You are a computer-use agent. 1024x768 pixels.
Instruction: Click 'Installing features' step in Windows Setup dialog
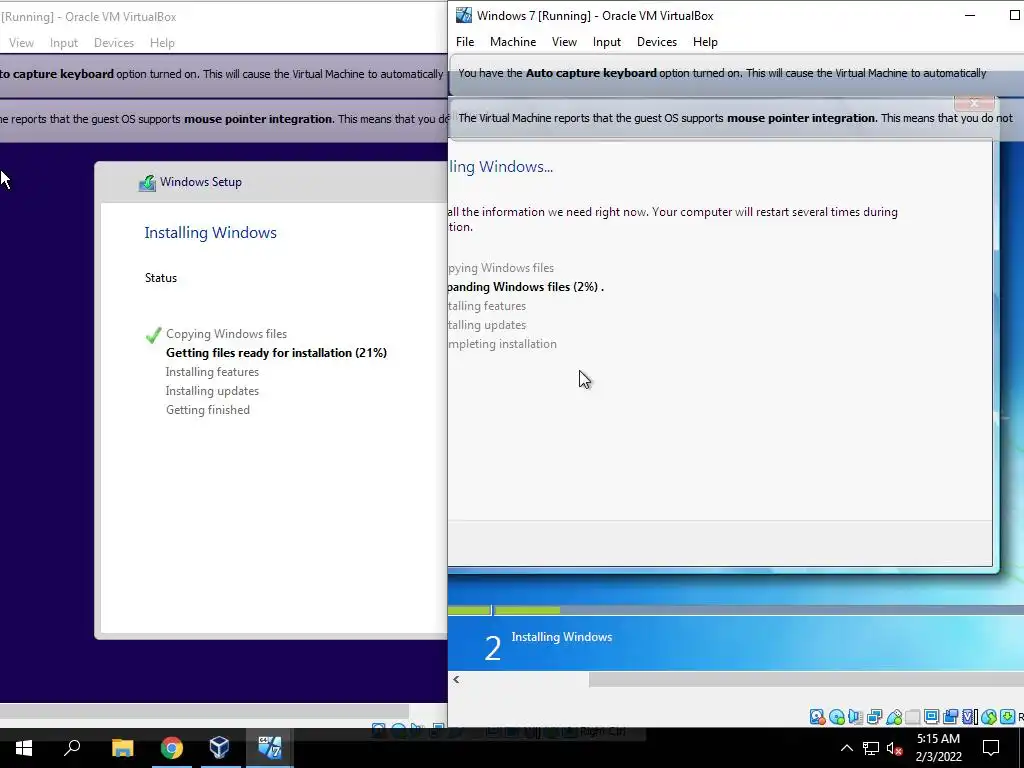212,372
